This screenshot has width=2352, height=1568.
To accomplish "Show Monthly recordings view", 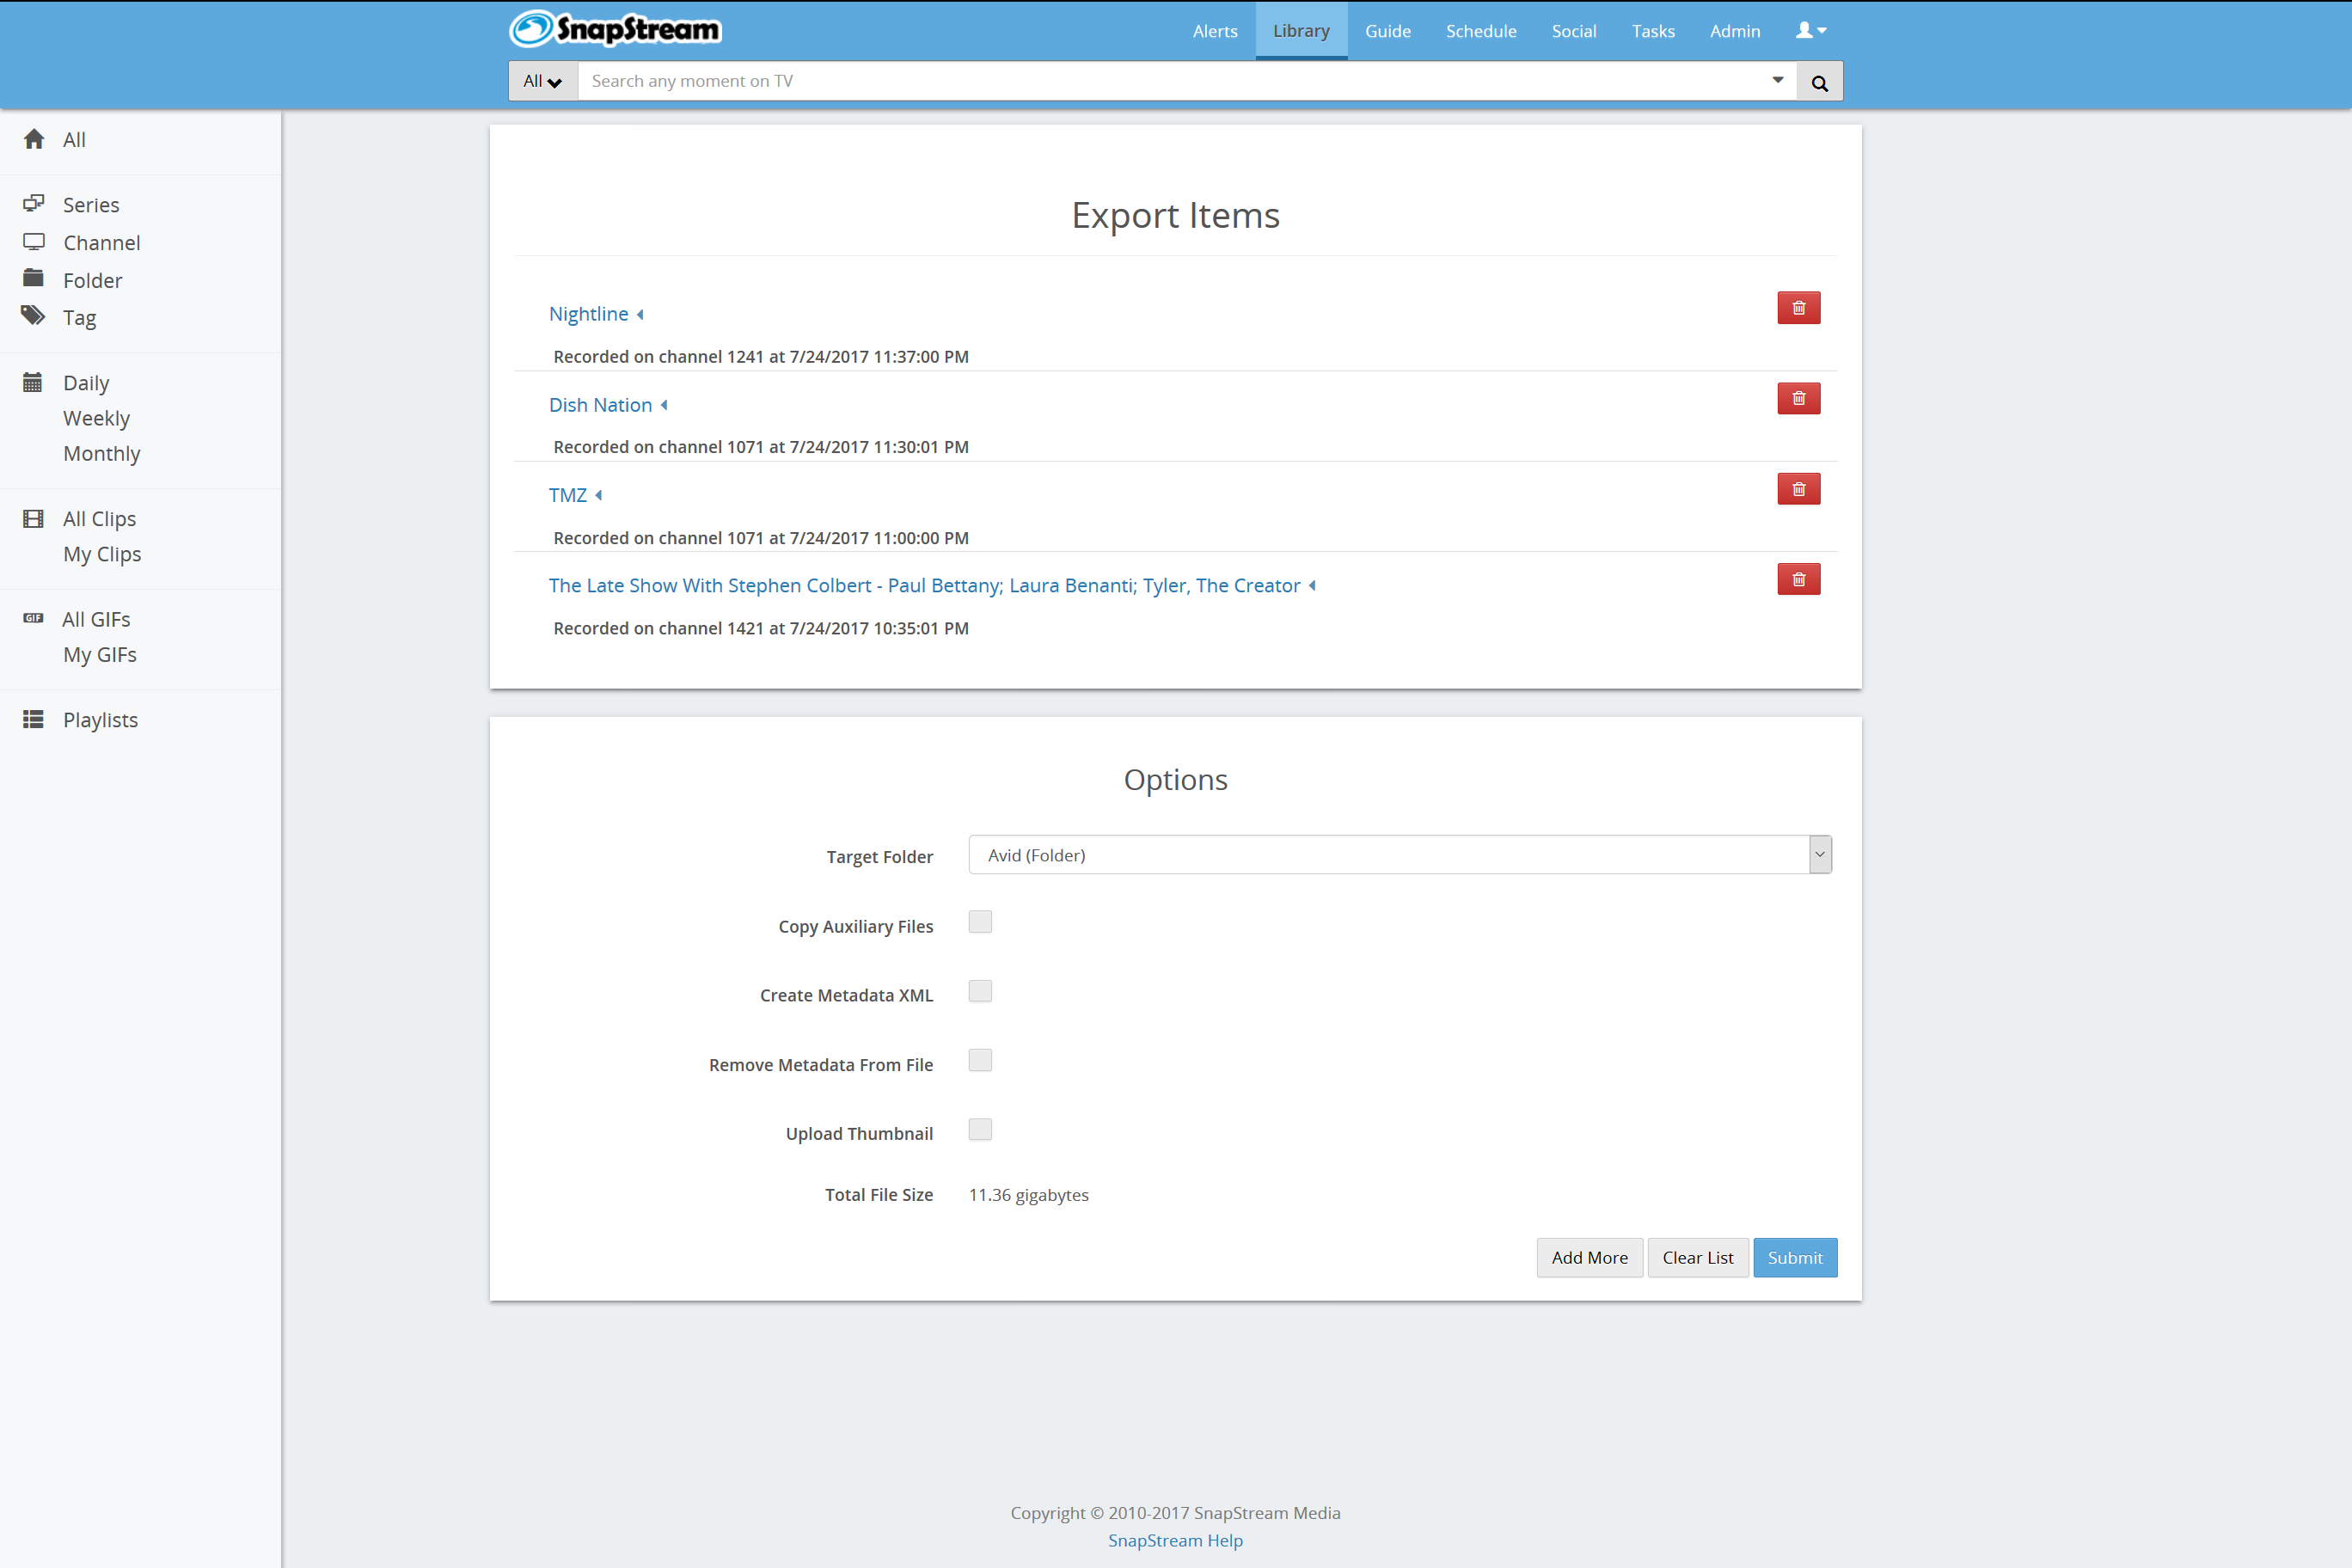I will pyautogui.click(x=102, y=454).
